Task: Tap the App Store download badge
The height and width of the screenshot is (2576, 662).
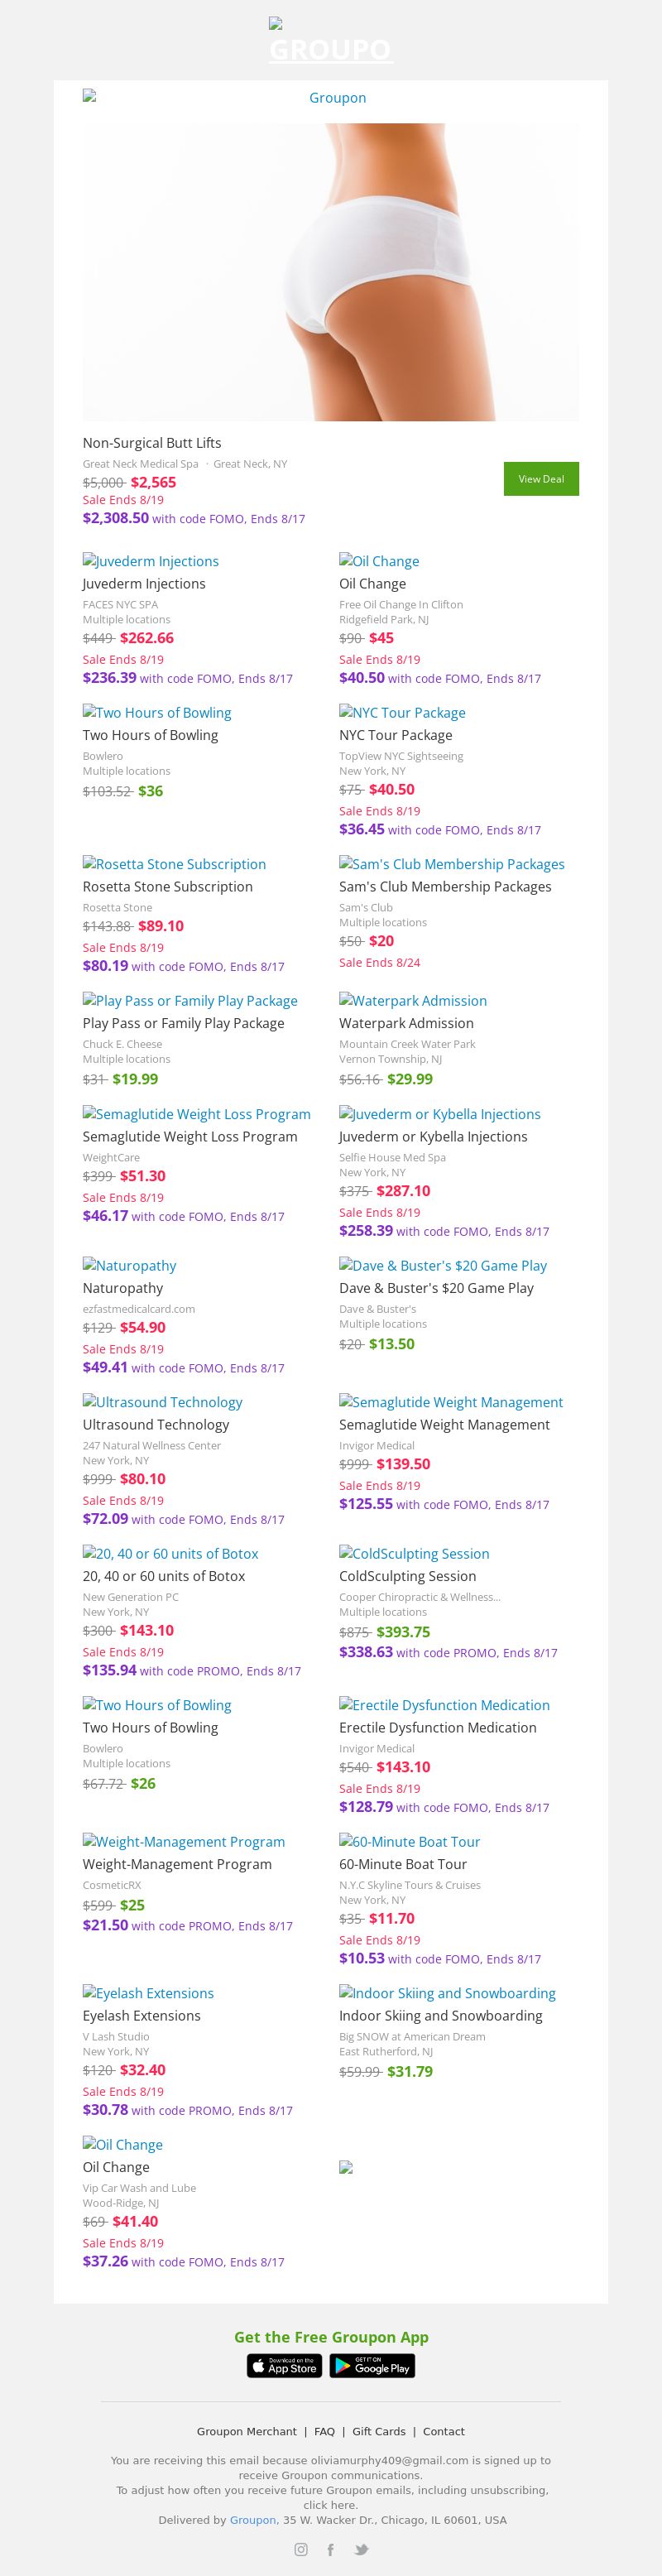Action: pos(285,2365)
